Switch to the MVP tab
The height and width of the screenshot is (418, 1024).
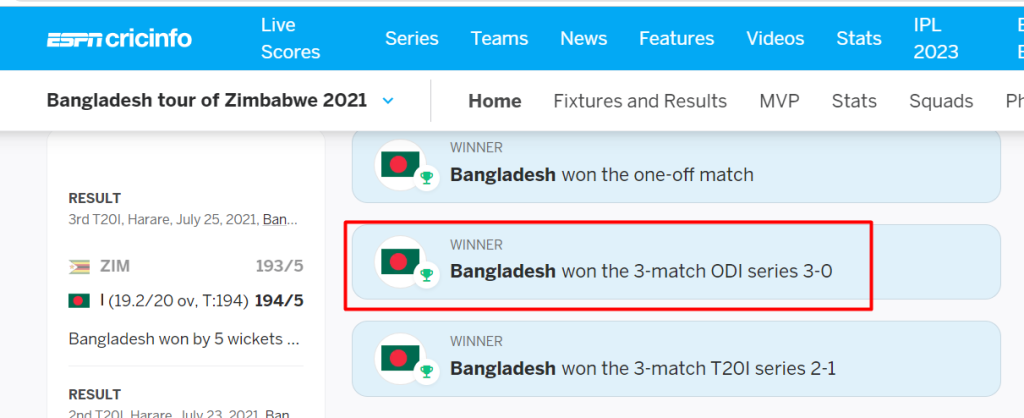click(779, 101)
